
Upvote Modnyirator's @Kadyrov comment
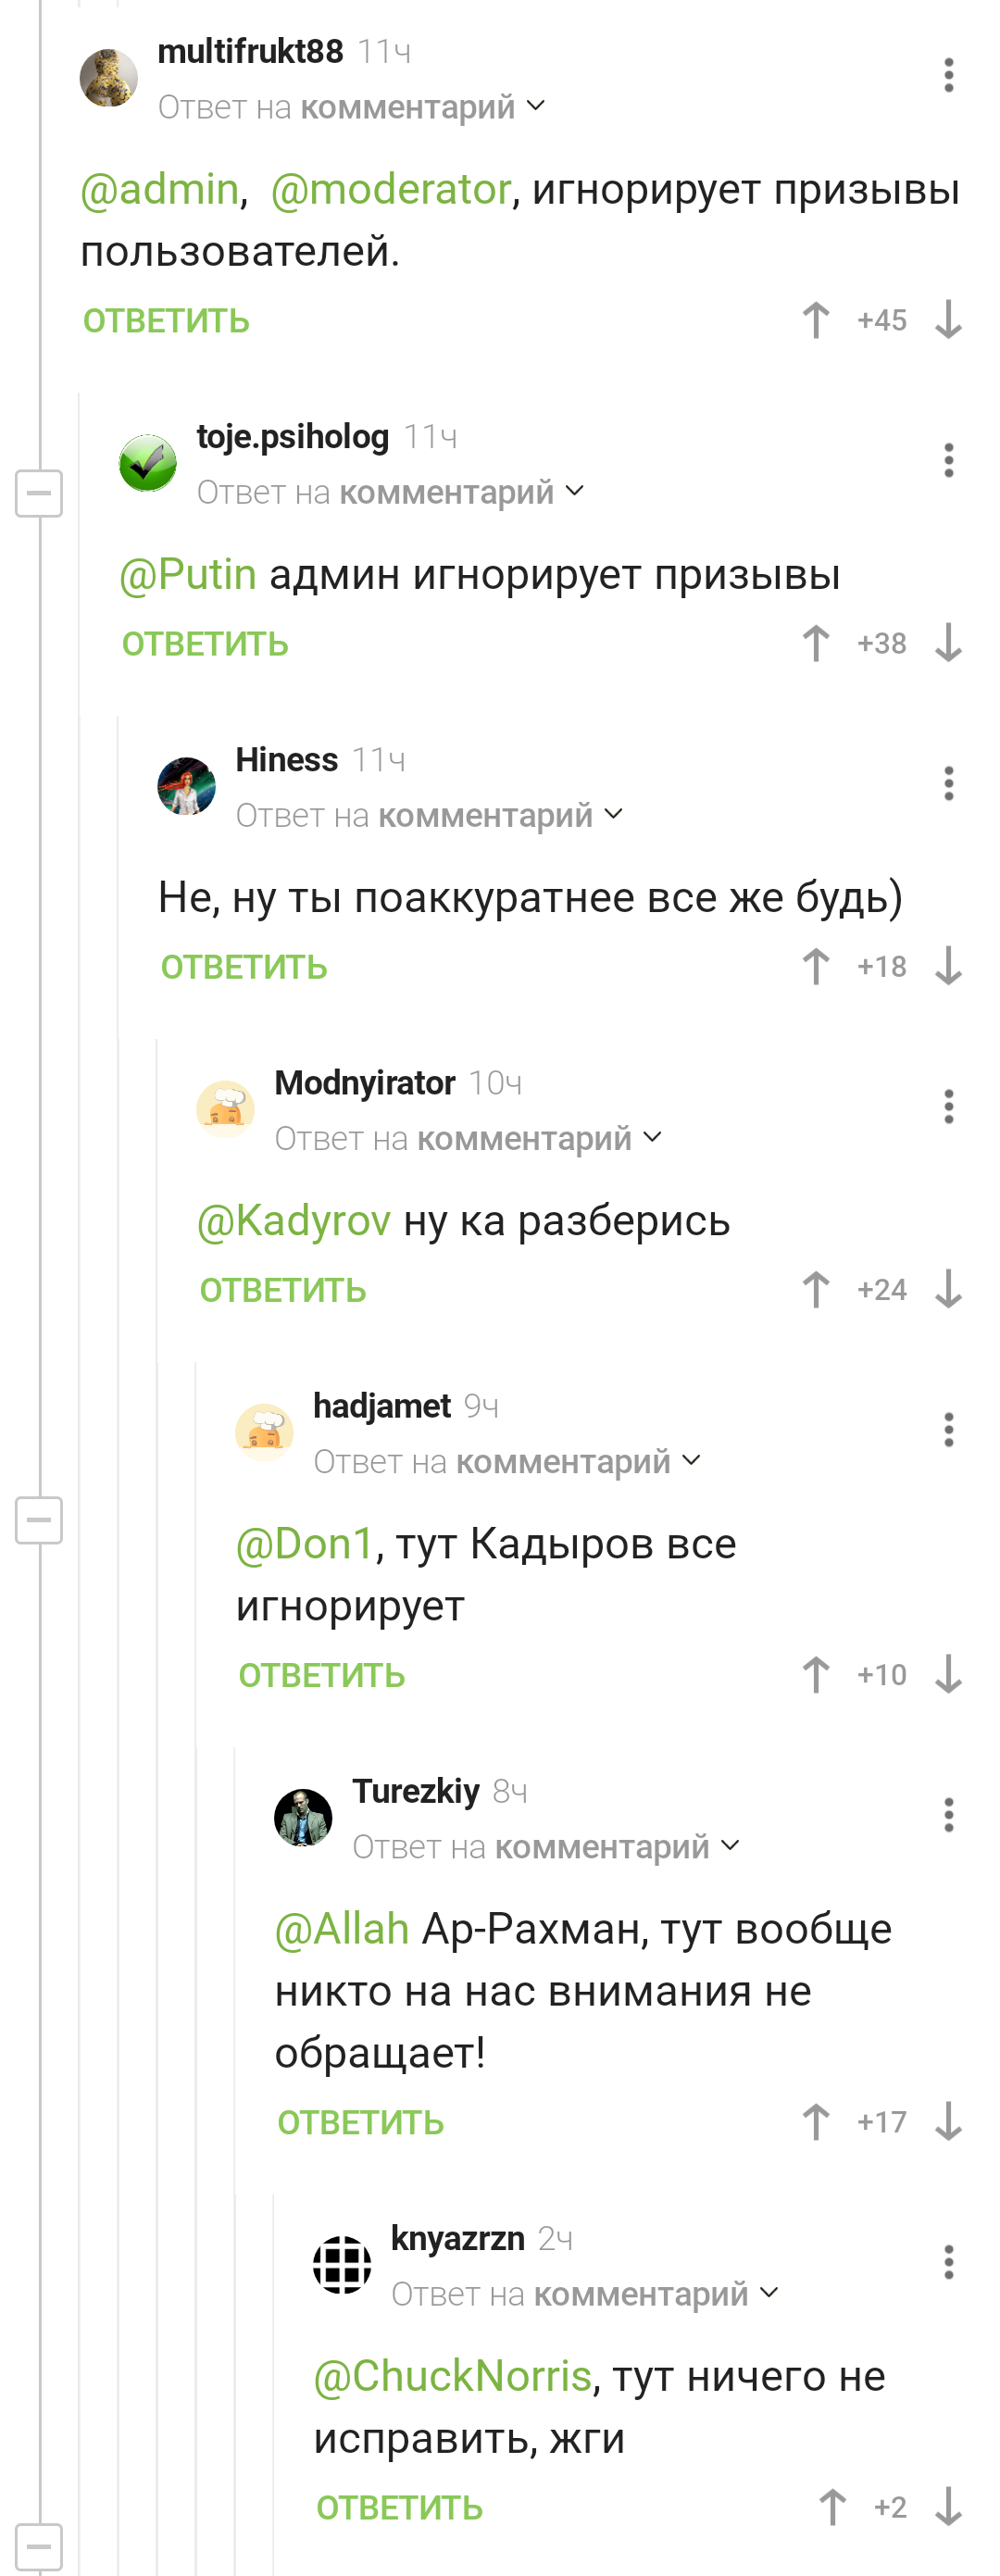point(816,1289)
